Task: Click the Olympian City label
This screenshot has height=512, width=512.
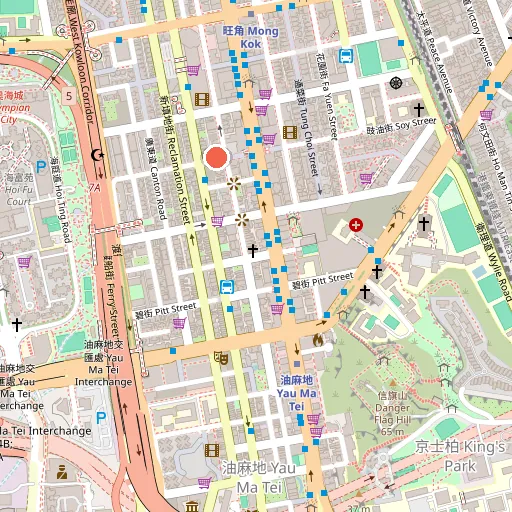Action: coord(13,108)
